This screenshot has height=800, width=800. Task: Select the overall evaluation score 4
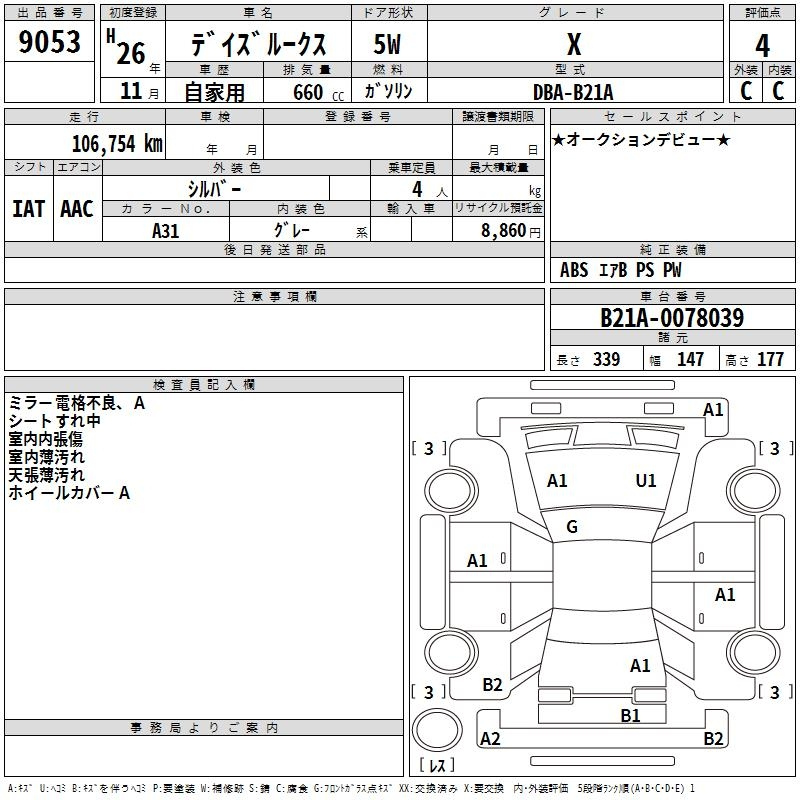pos(763,44)
